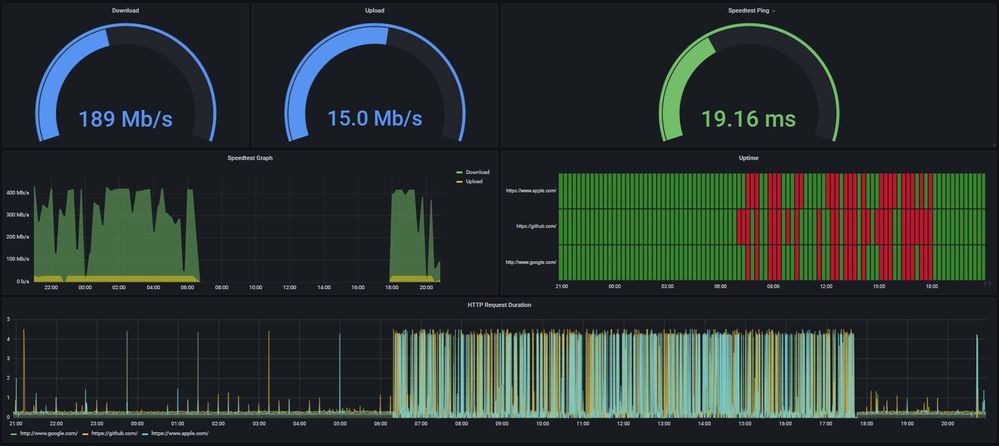Click the https://github.com/ row label in Uptime

536,226
